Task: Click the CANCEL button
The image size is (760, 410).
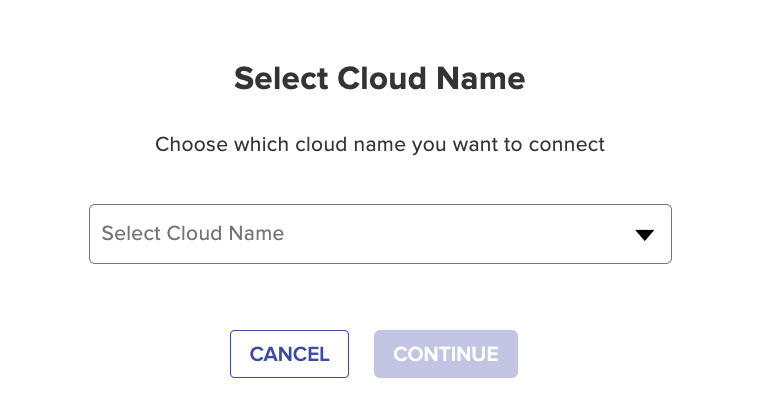Action: [x=289, y=354]
